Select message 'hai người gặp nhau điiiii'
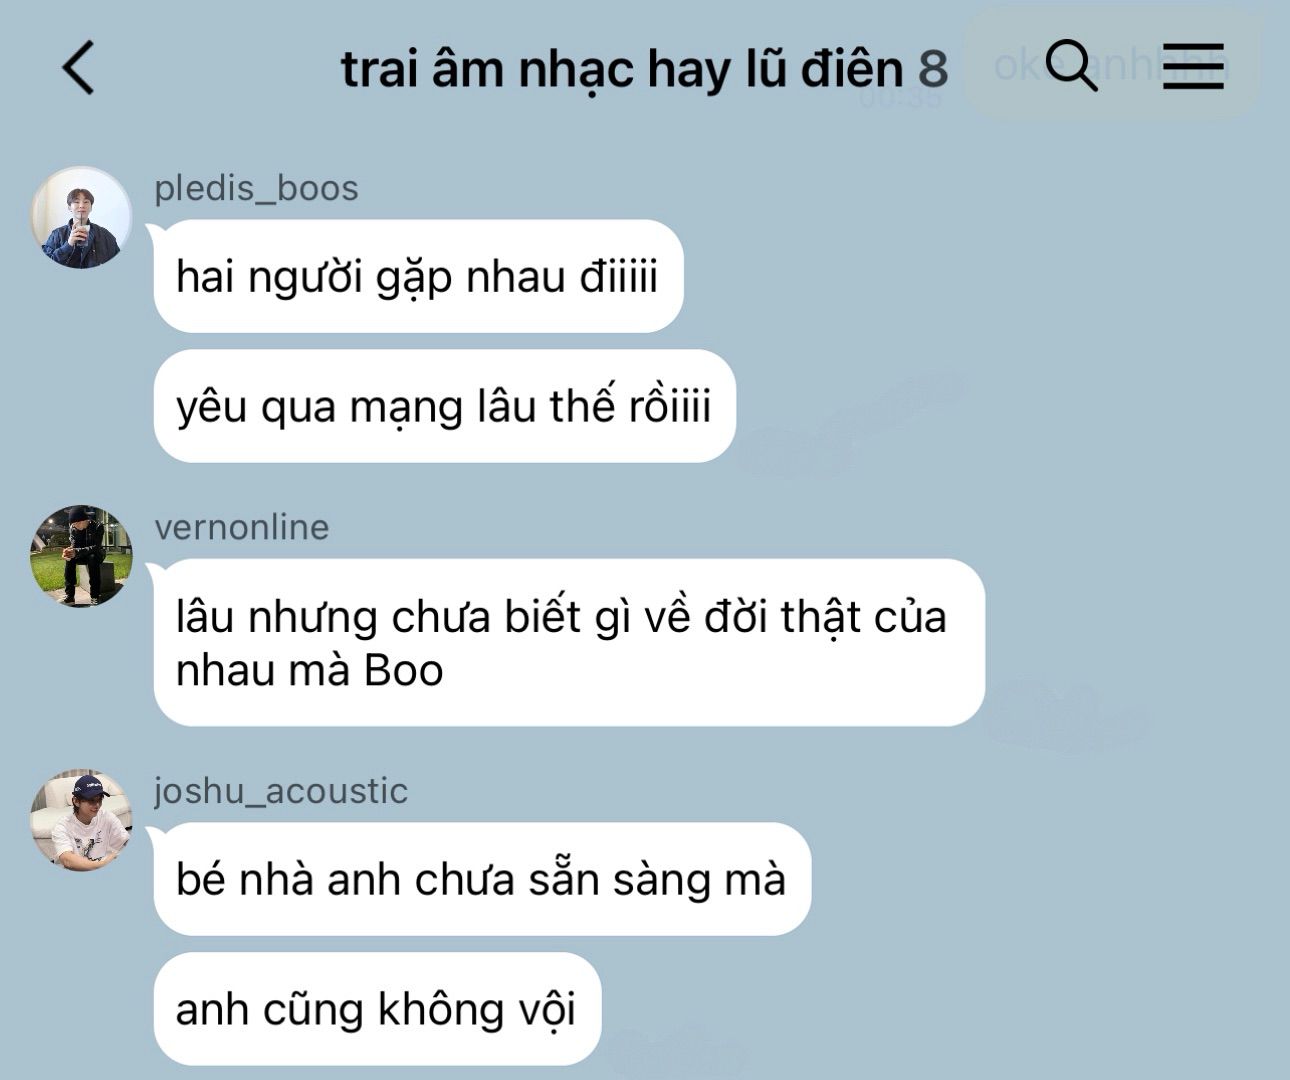This screenshot has width=1290, height=1080. [418, 276]
